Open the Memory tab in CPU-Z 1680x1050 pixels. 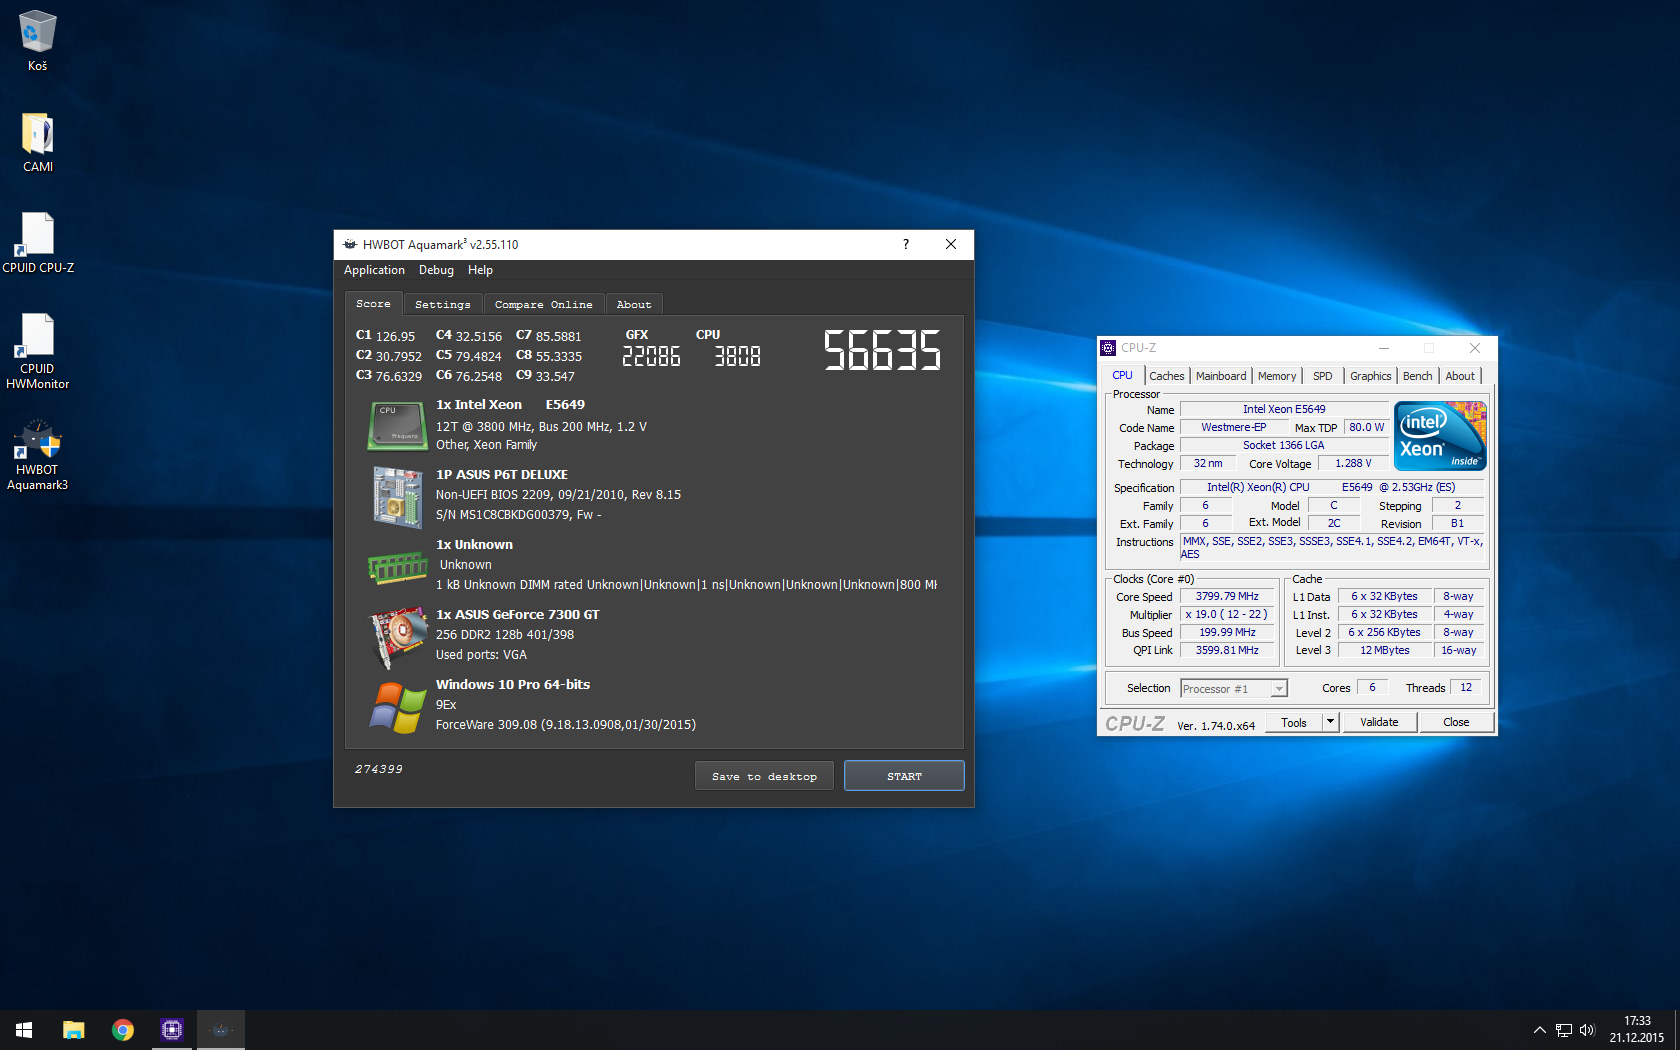click(x=1277, y=376)
